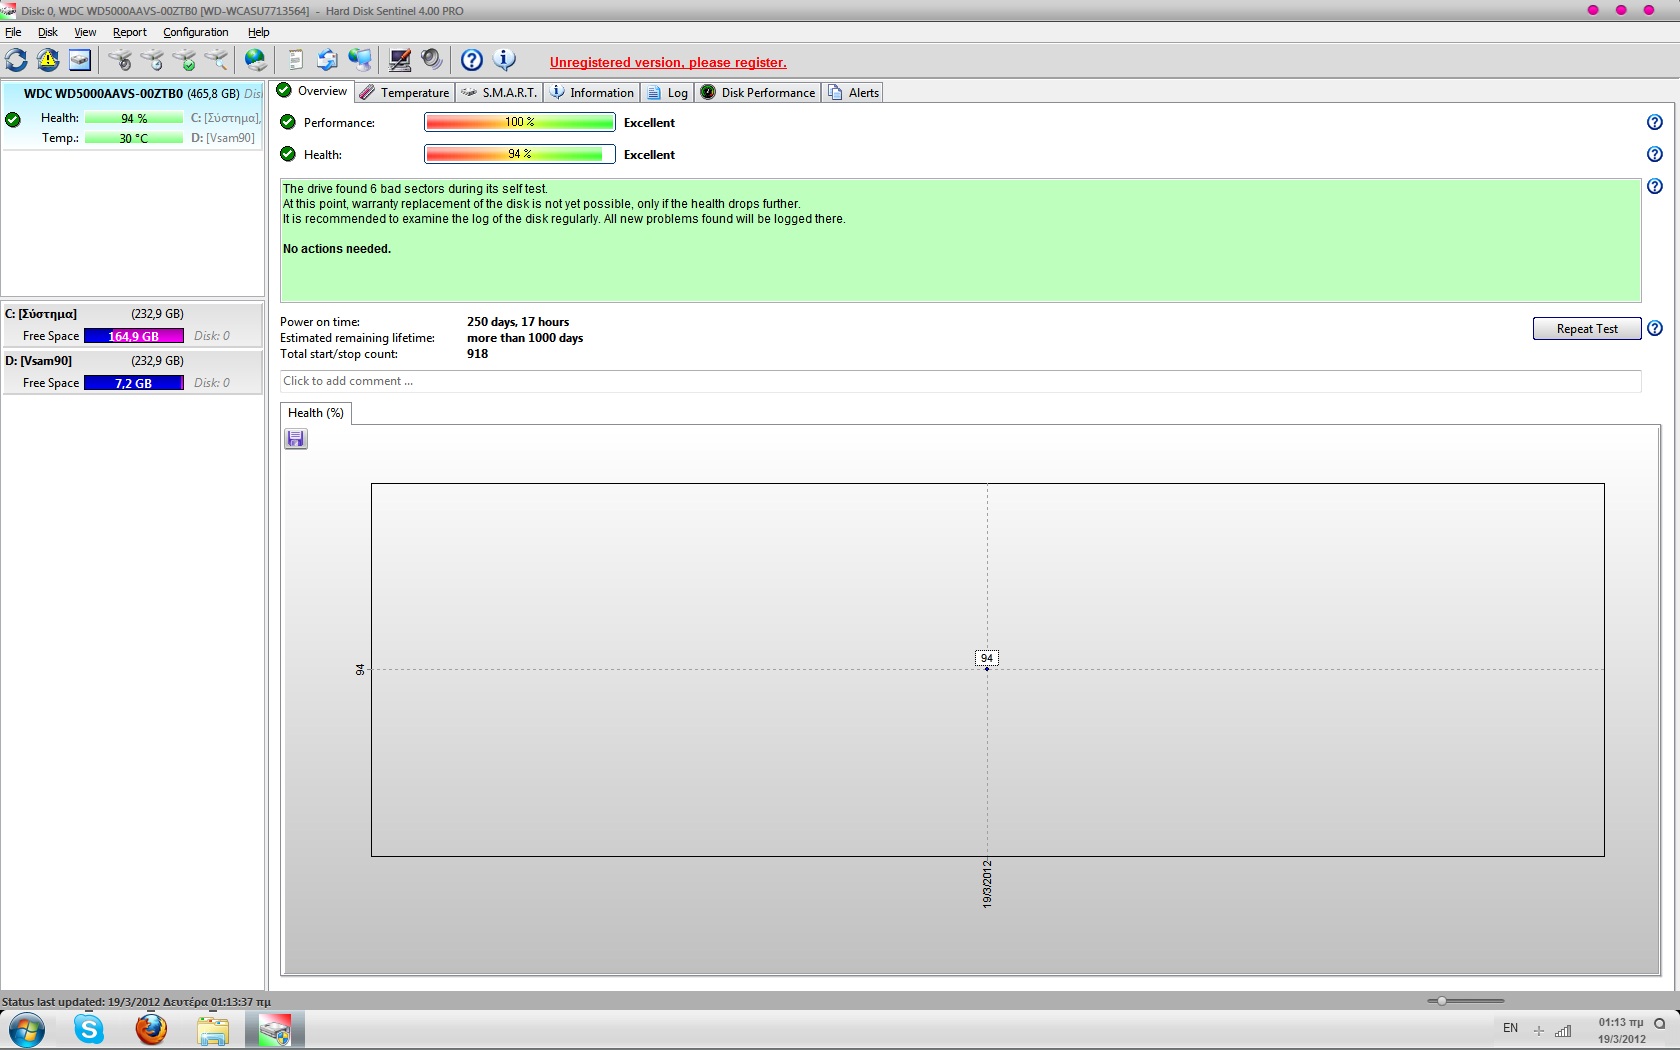This screenshot has width=1680, height=1050.
Task: Click the speaker sound toolbar icon
Action: point(432,60)
